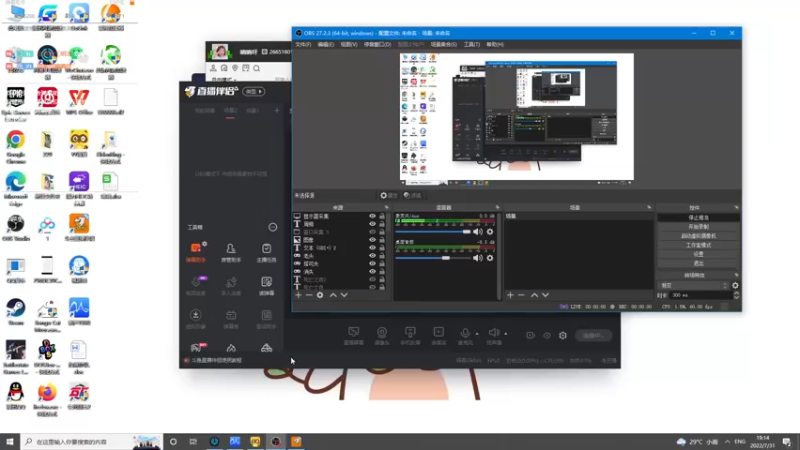Toggle visibility eye of 文本 (GDI+) 2 source
Viewport: 800px width, 450px height.
point(372,248)
